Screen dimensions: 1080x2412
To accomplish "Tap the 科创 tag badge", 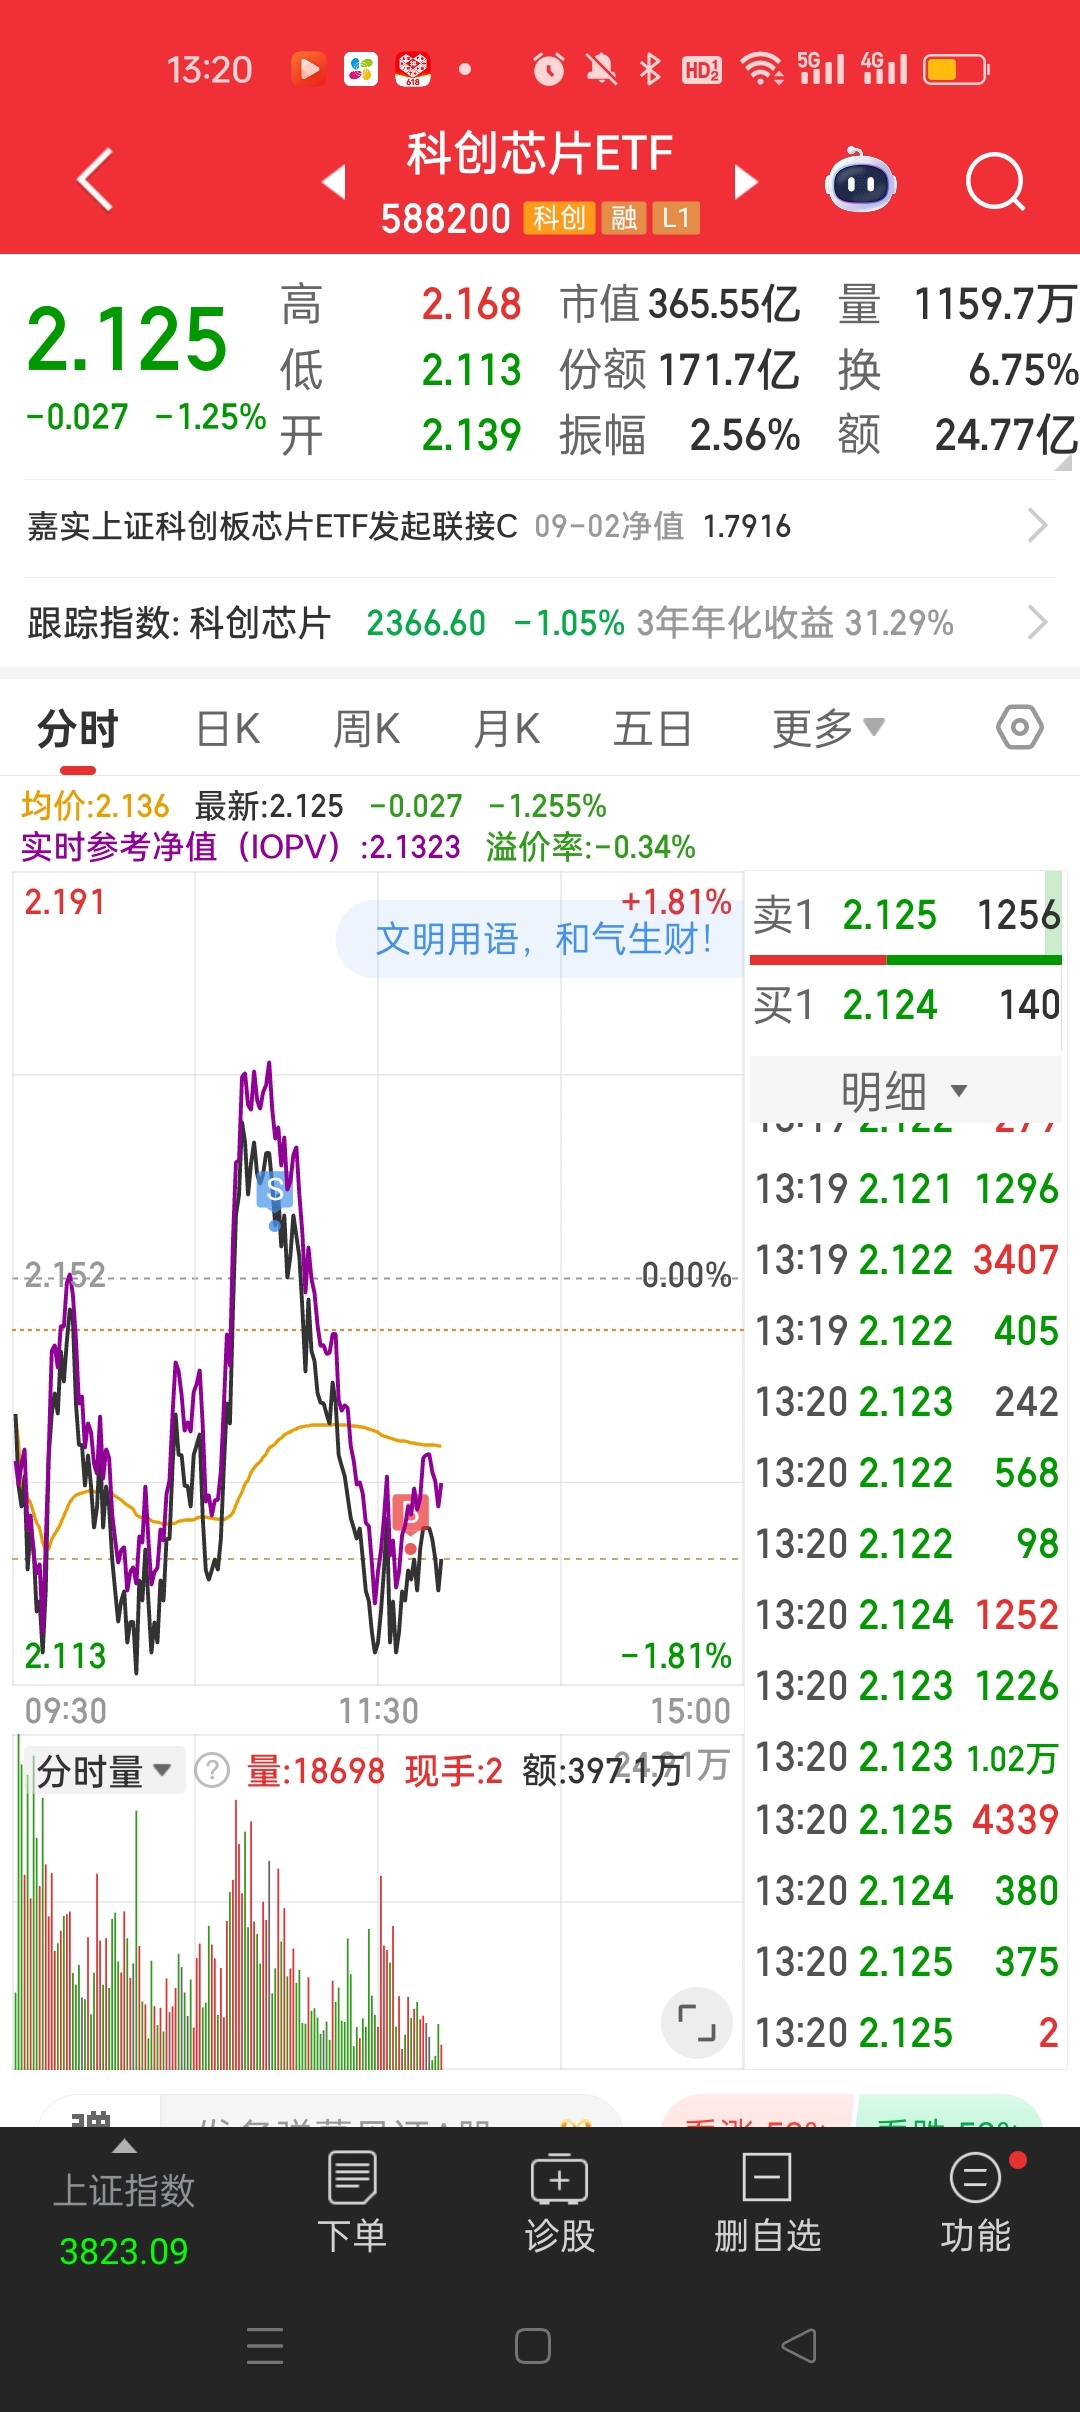I will pos(560,218).
